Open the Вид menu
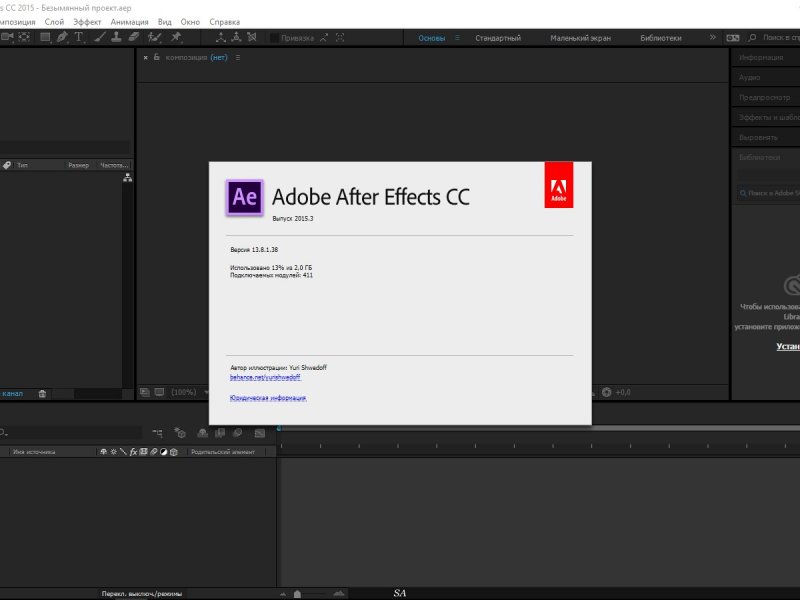The height and width of the screenshot is (600, 800). [x=165, y=22]
